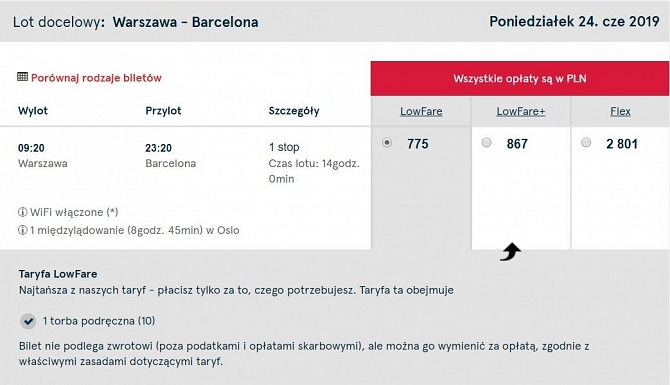
Task: Click the Taryfa LowFare heading
Action: (58, 274)
